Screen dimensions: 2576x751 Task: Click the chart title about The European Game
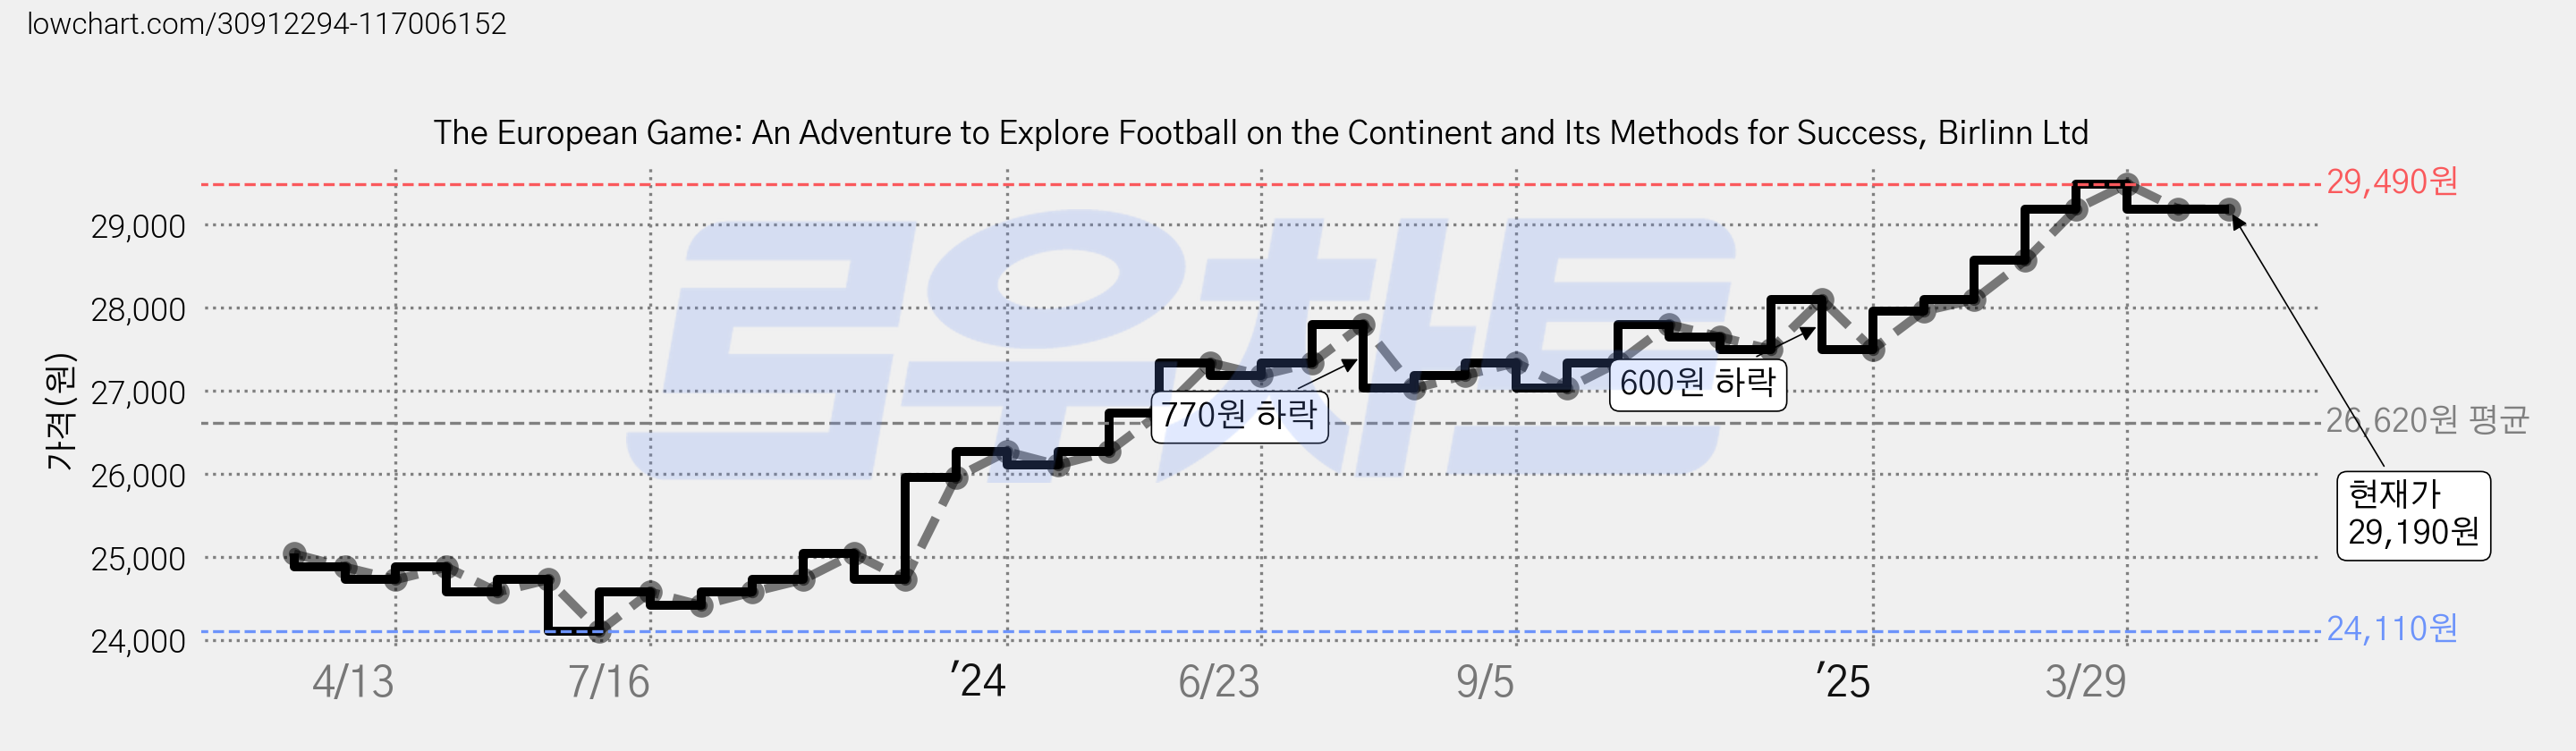pyautogui.click(x=1260, y=133)
